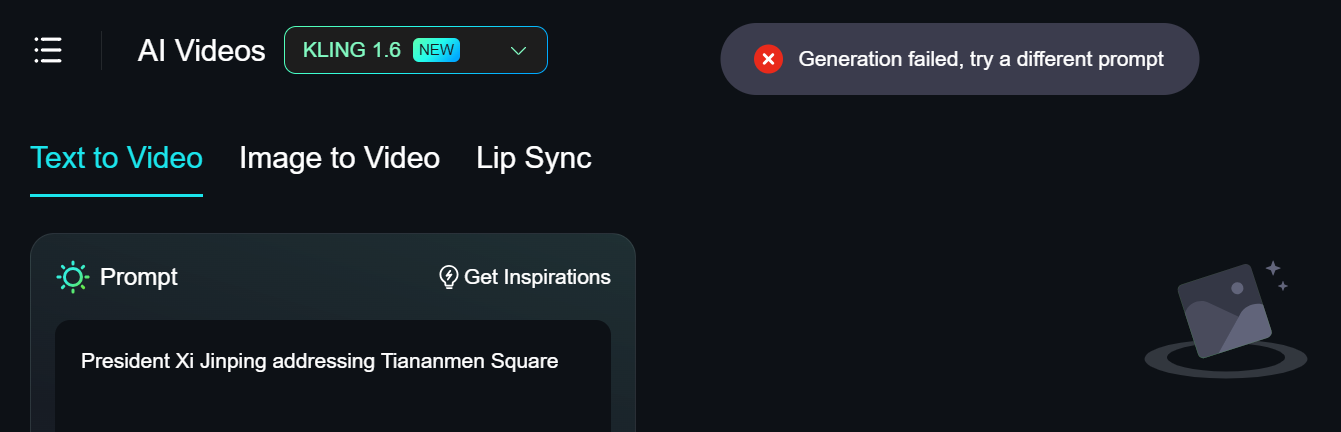Click the NEW badge in model selector

(436, 50)
